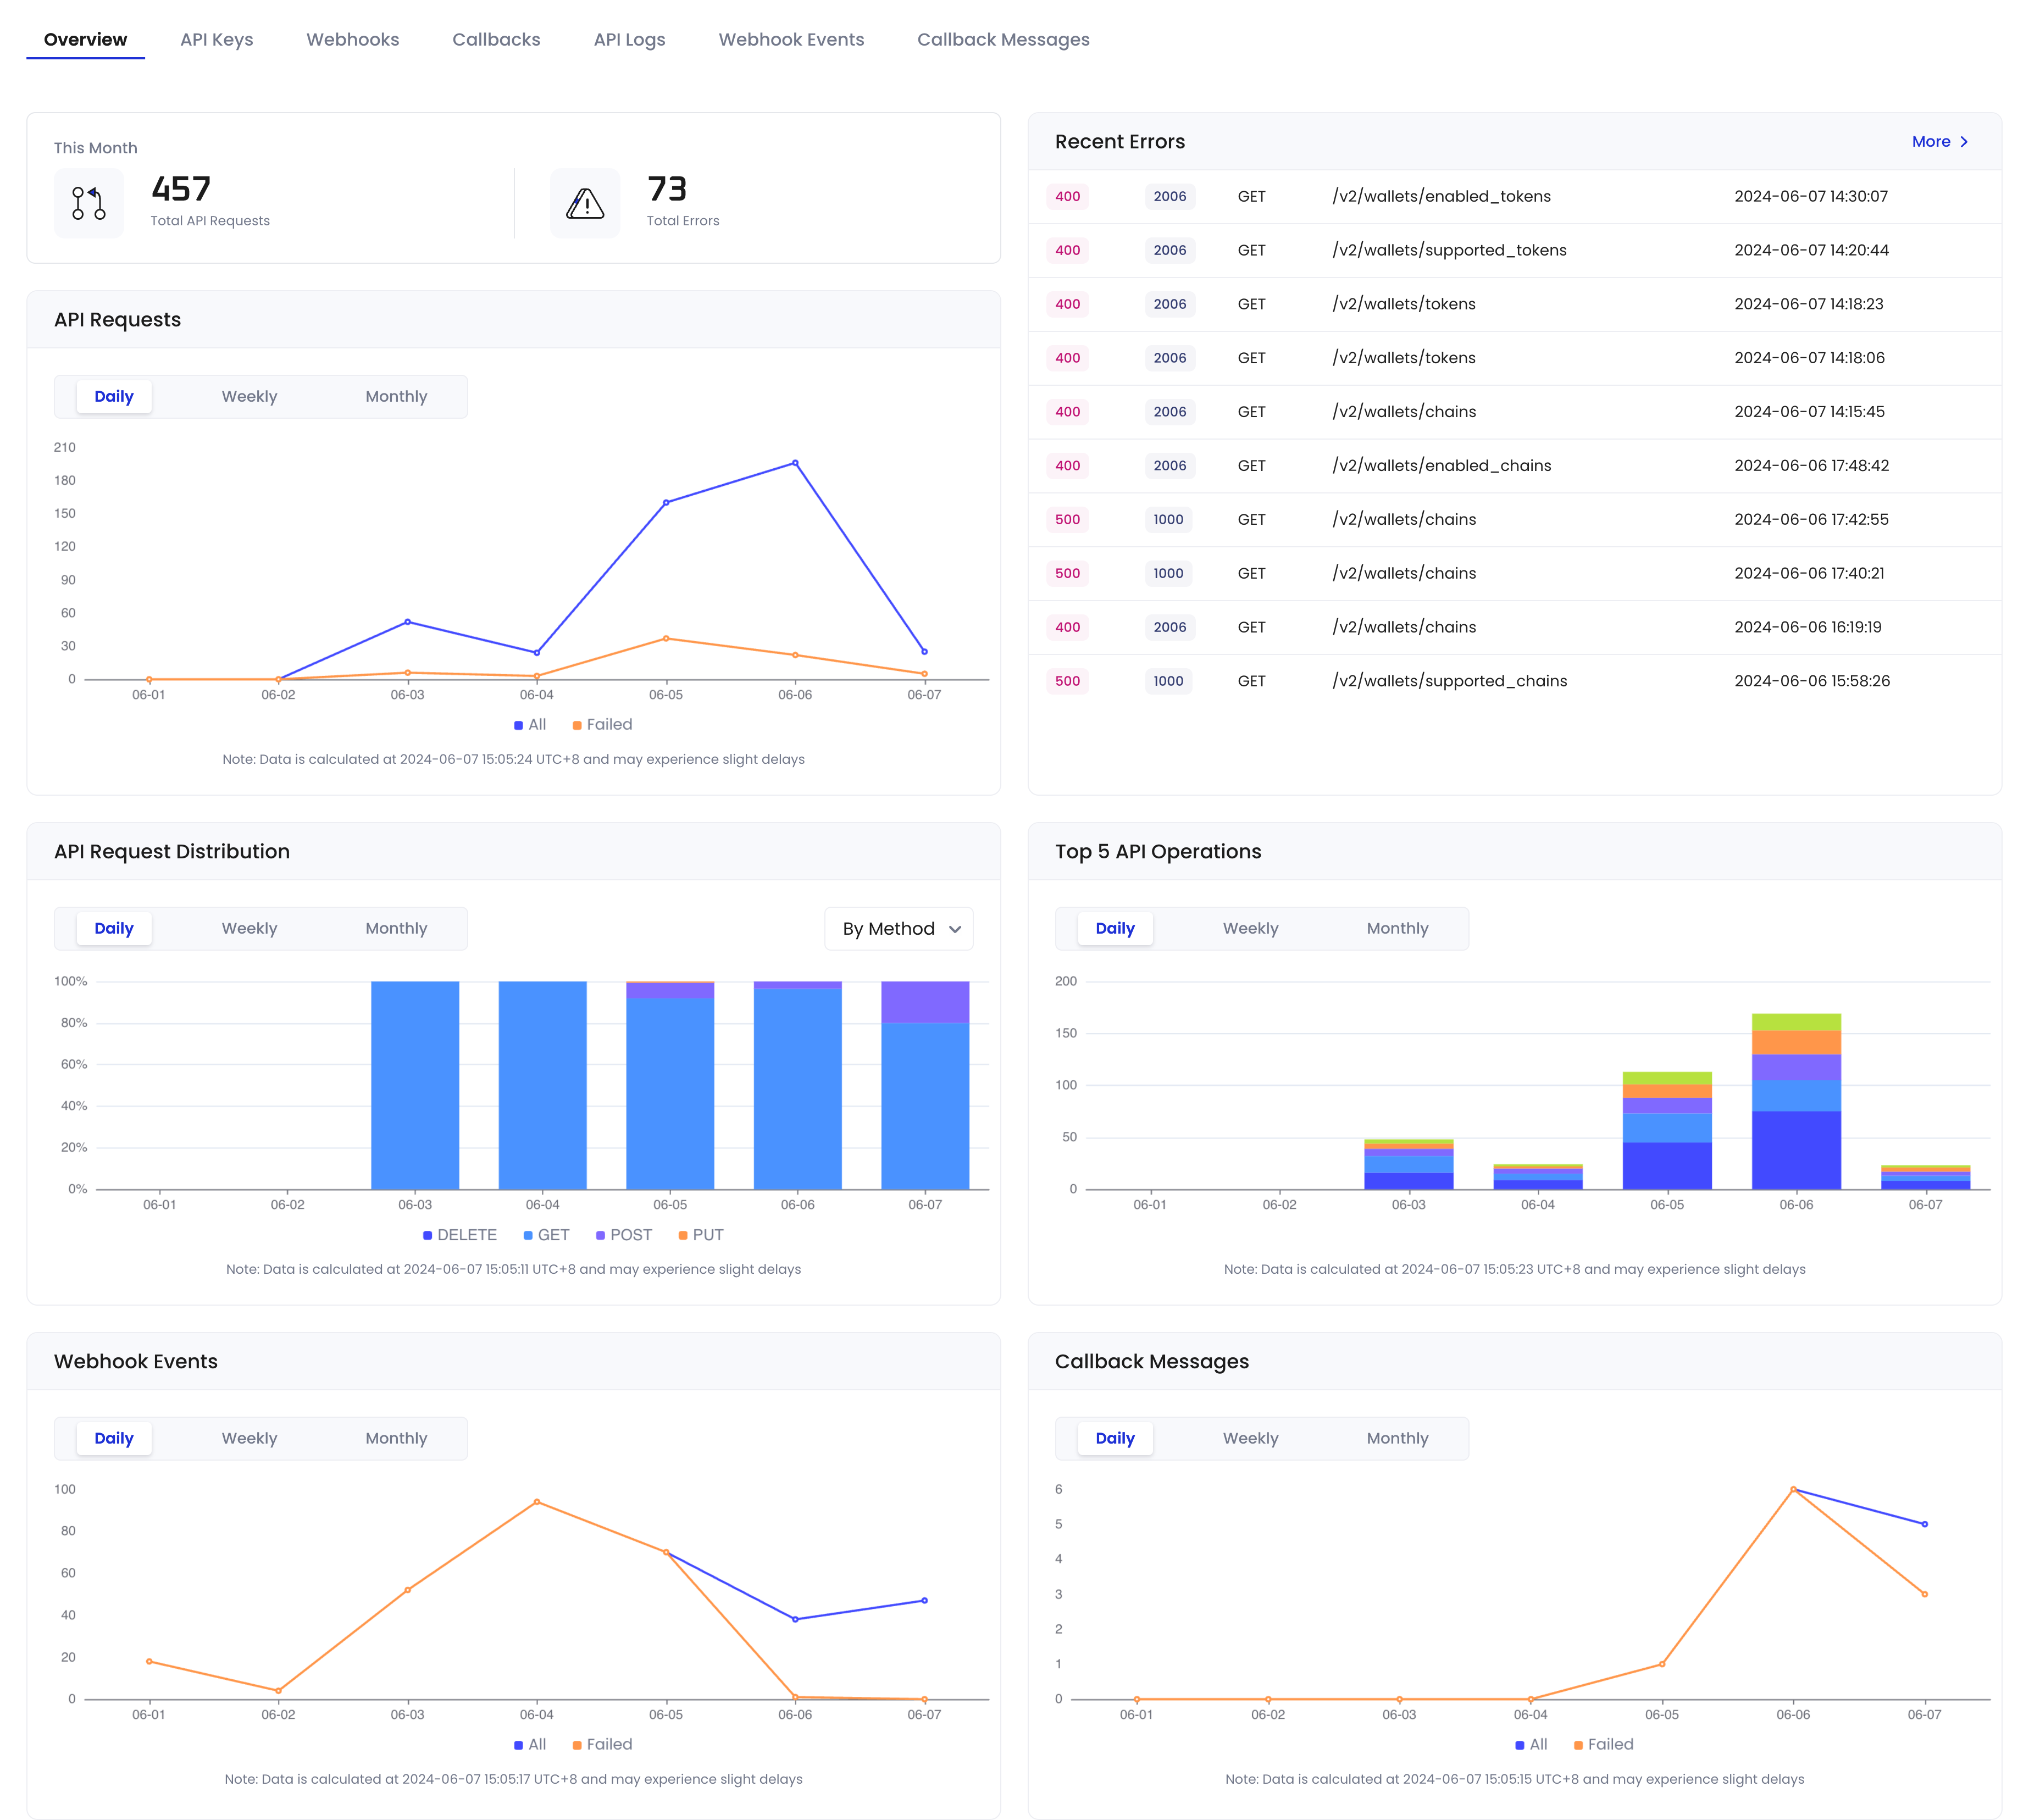The height and width of the screenshot is (1820, 2040).
Task: Select Daily in API Requests panel
Action: pyautogui.click(x=114, y=397)
